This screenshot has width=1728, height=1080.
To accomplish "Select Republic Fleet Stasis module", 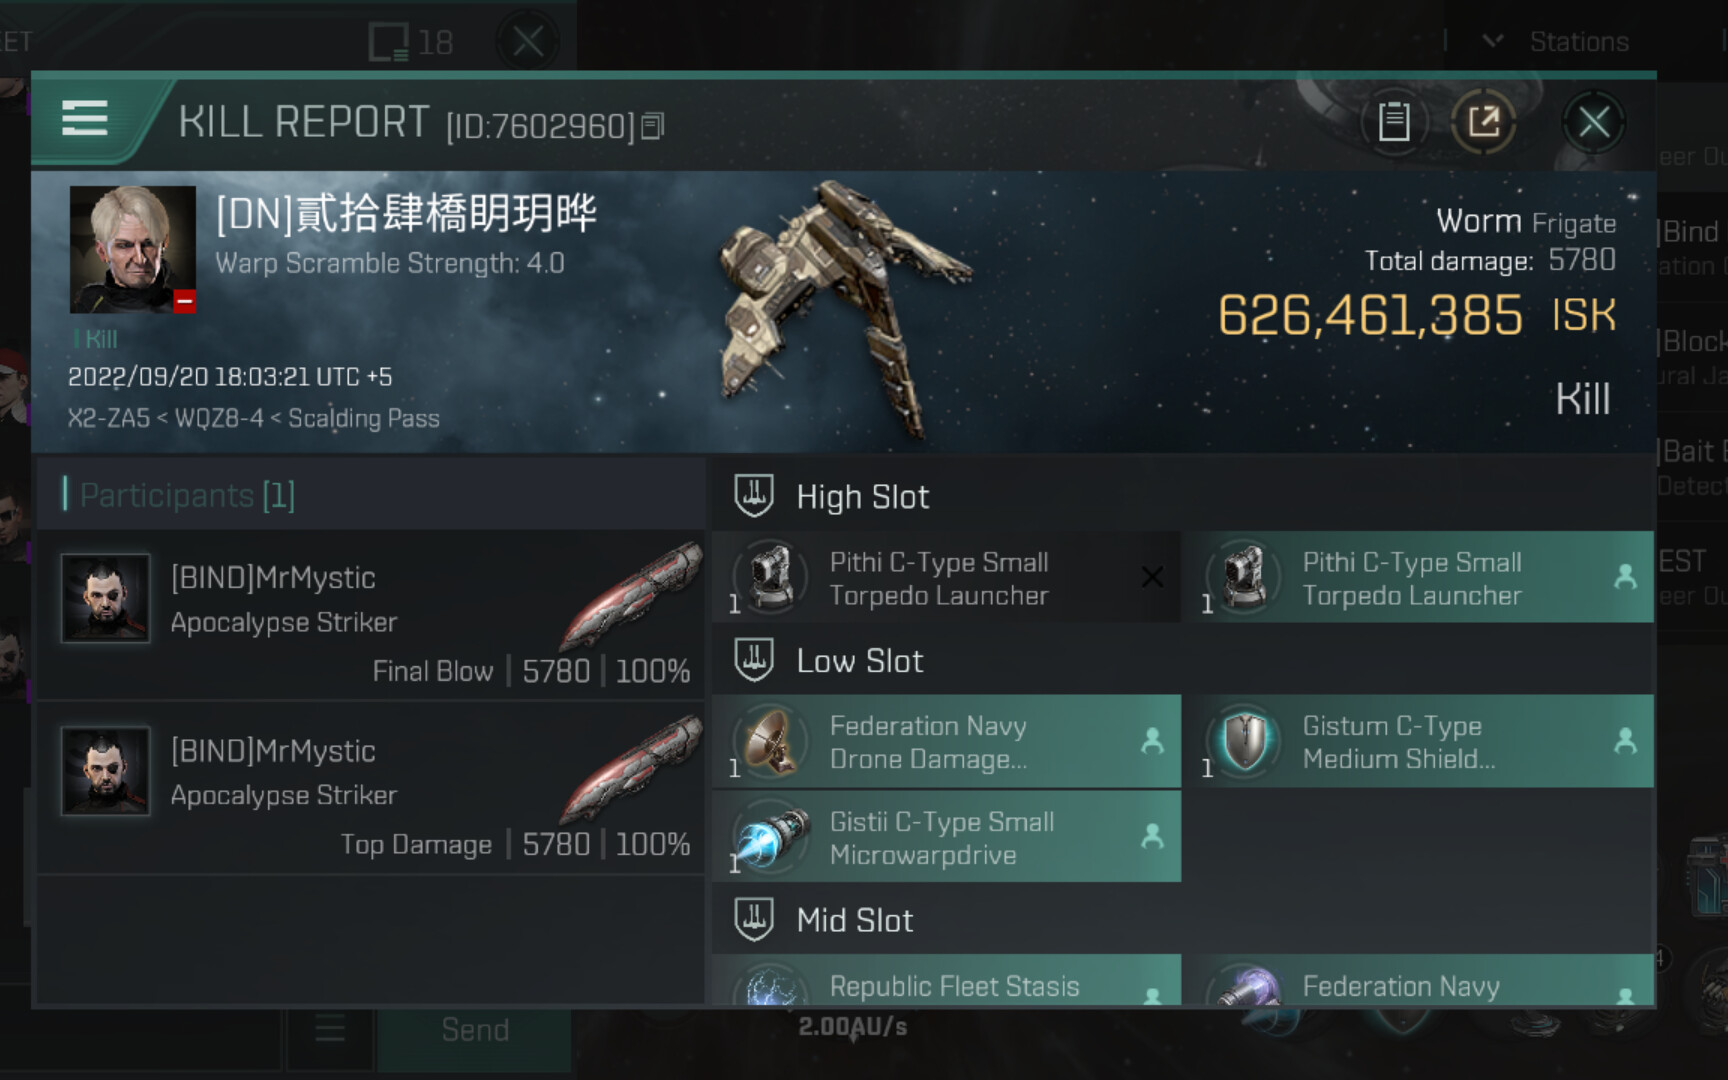I will tap(946, 980).
